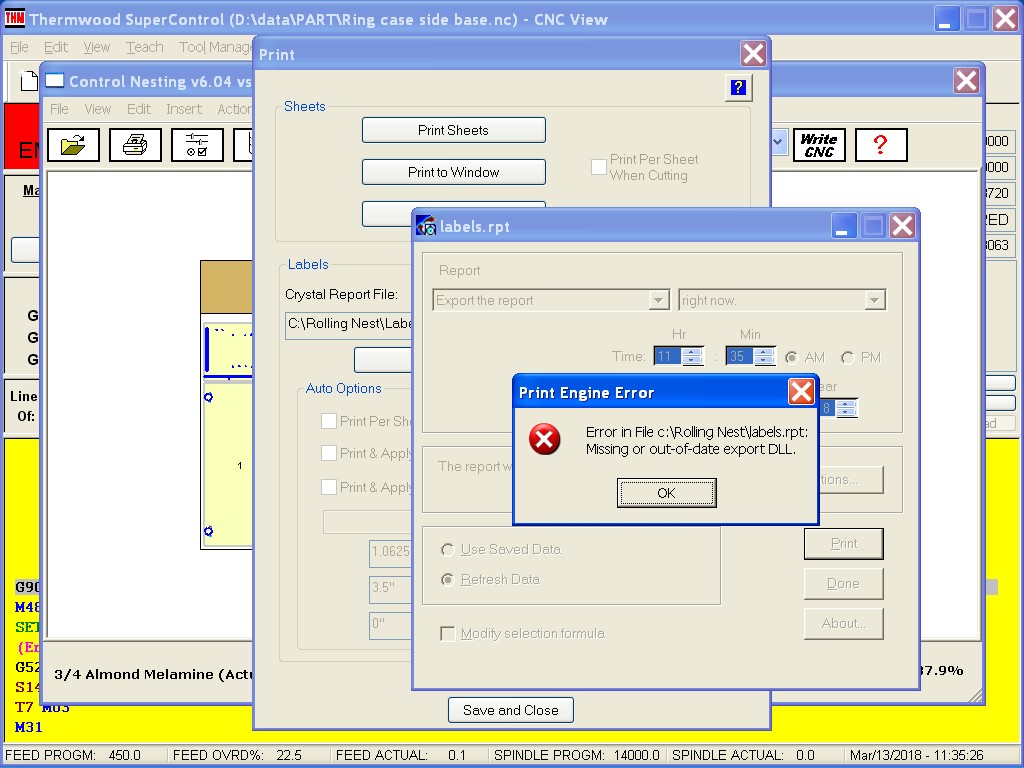Open the 'right now.' timing dropdown

(874, 300)
